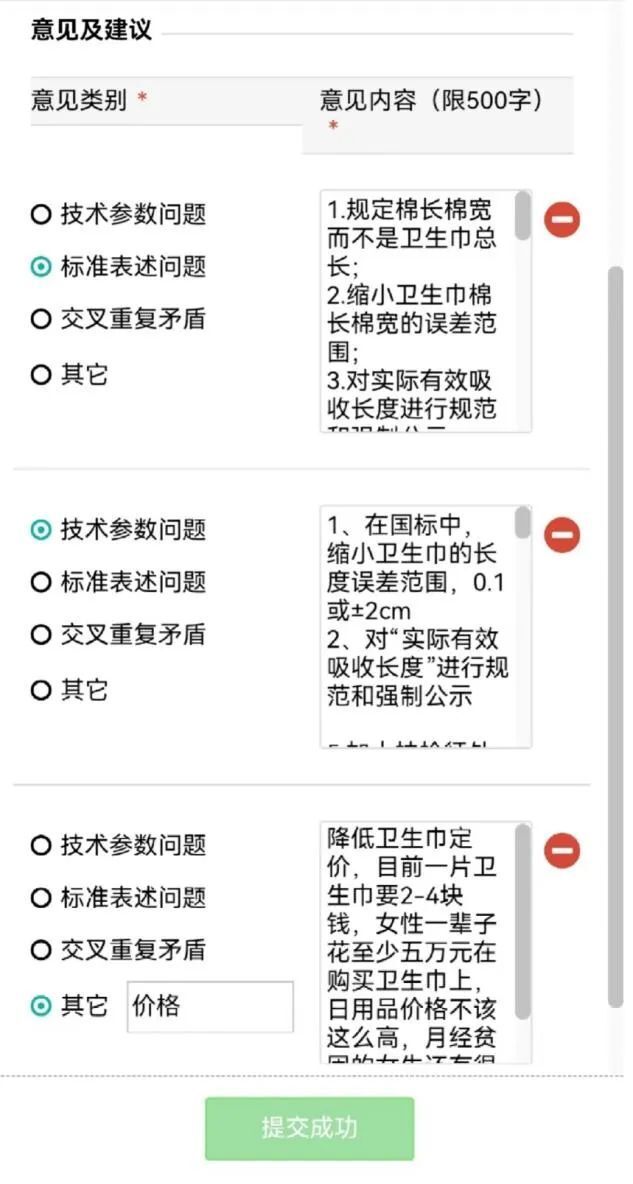This screenshot has height=1184, width=633.
Task: Pick 其它 option in the first opinion group
Action: pos(41,375)
